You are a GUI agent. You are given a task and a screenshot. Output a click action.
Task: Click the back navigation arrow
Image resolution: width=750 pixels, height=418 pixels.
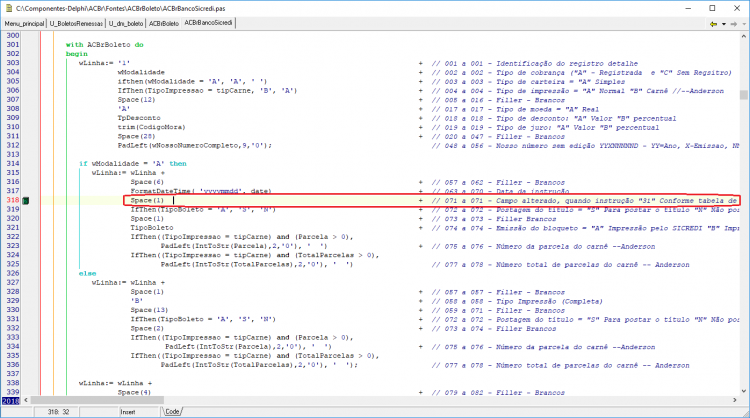click(x=713, y=24)
